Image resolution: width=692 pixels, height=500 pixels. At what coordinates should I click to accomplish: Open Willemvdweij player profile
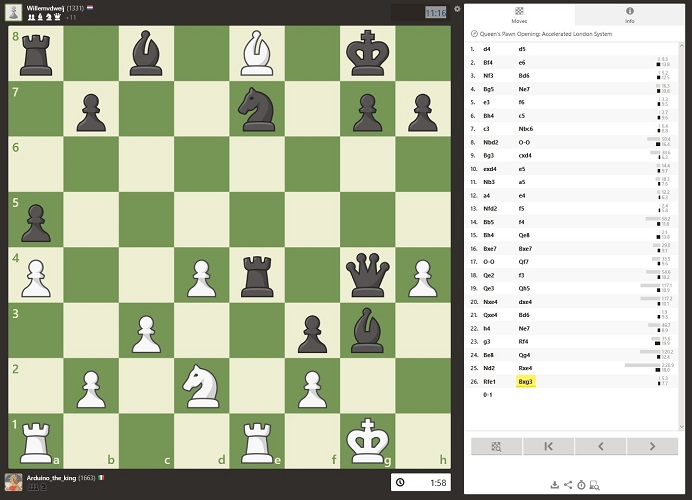click(x=45, y=7)
